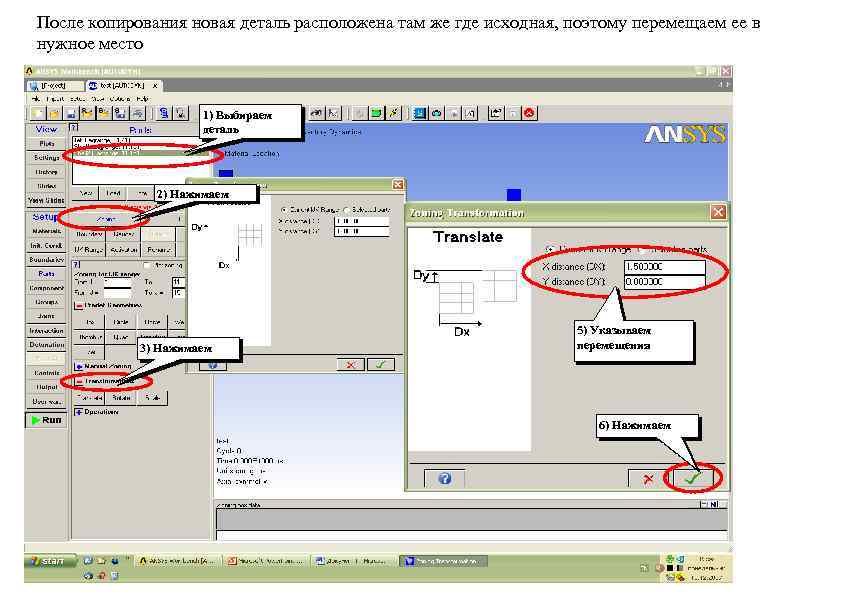This screenshot has width=842, height=595.
Task: Expand the Operations section
Action: [x=80, y=413]
